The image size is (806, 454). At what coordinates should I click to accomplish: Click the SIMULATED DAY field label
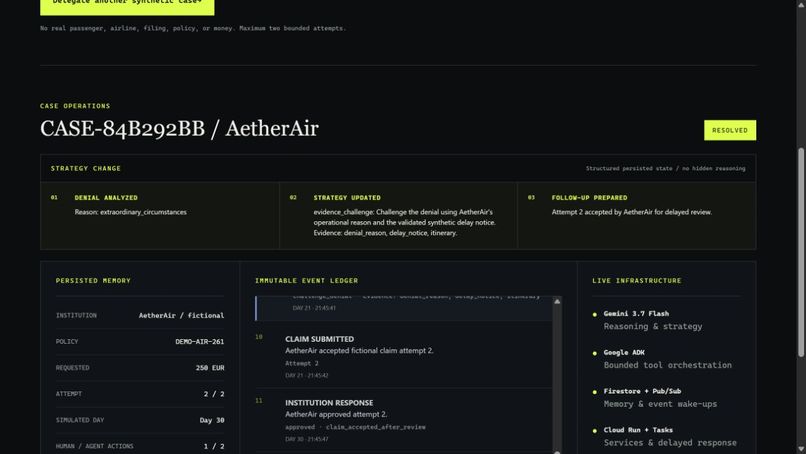point(80,420)
